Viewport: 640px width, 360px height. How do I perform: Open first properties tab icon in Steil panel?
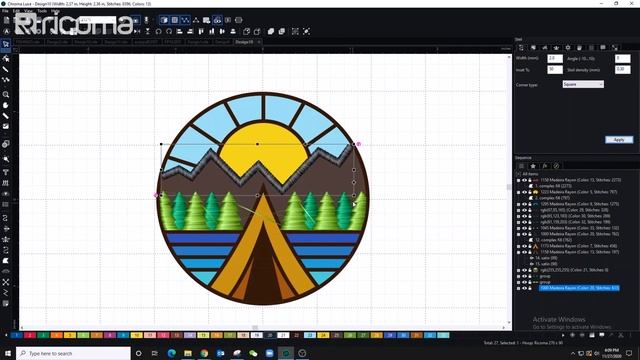(521, 48)
